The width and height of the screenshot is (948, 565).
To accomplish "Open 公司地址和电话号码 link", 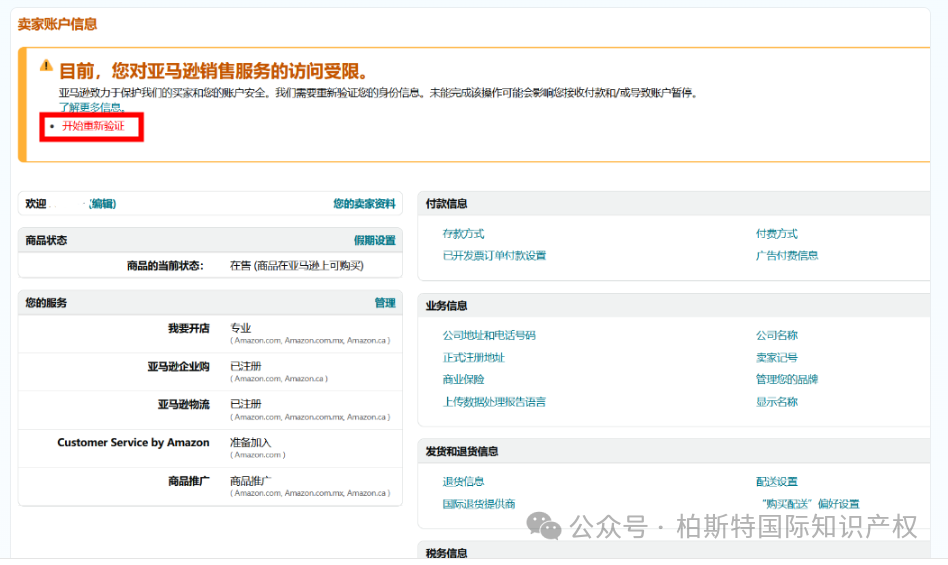I will click(x=489, y=335).
